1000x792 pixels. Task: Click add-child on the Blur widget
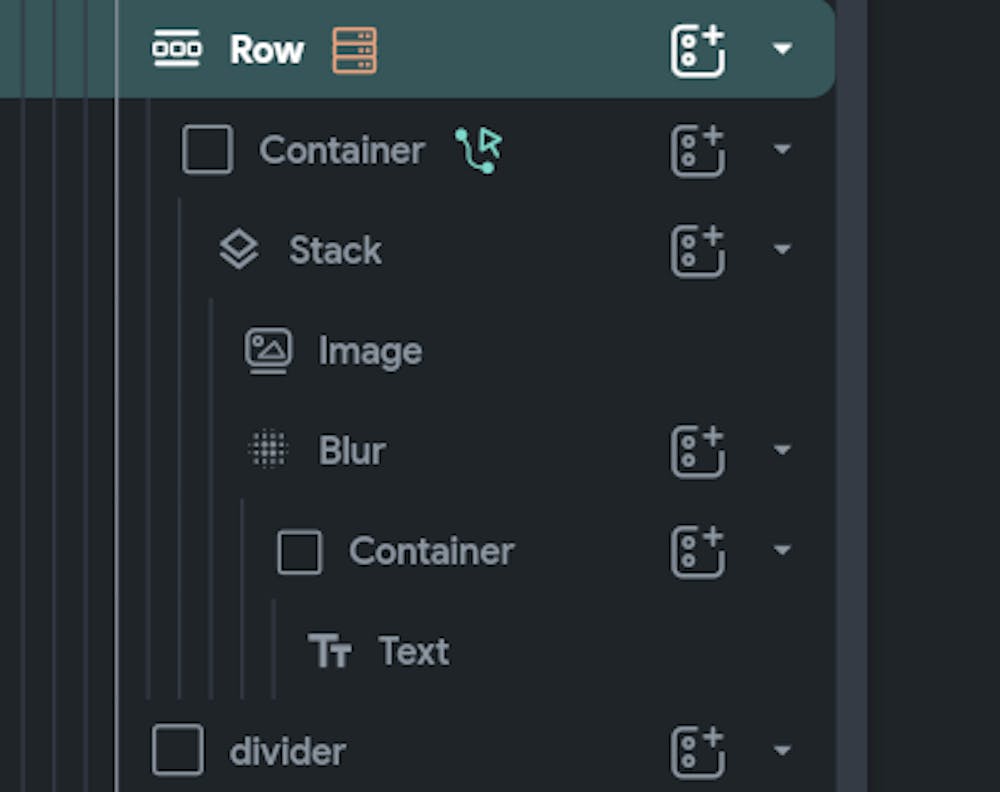pyautogui.click(x=698, y=450)
